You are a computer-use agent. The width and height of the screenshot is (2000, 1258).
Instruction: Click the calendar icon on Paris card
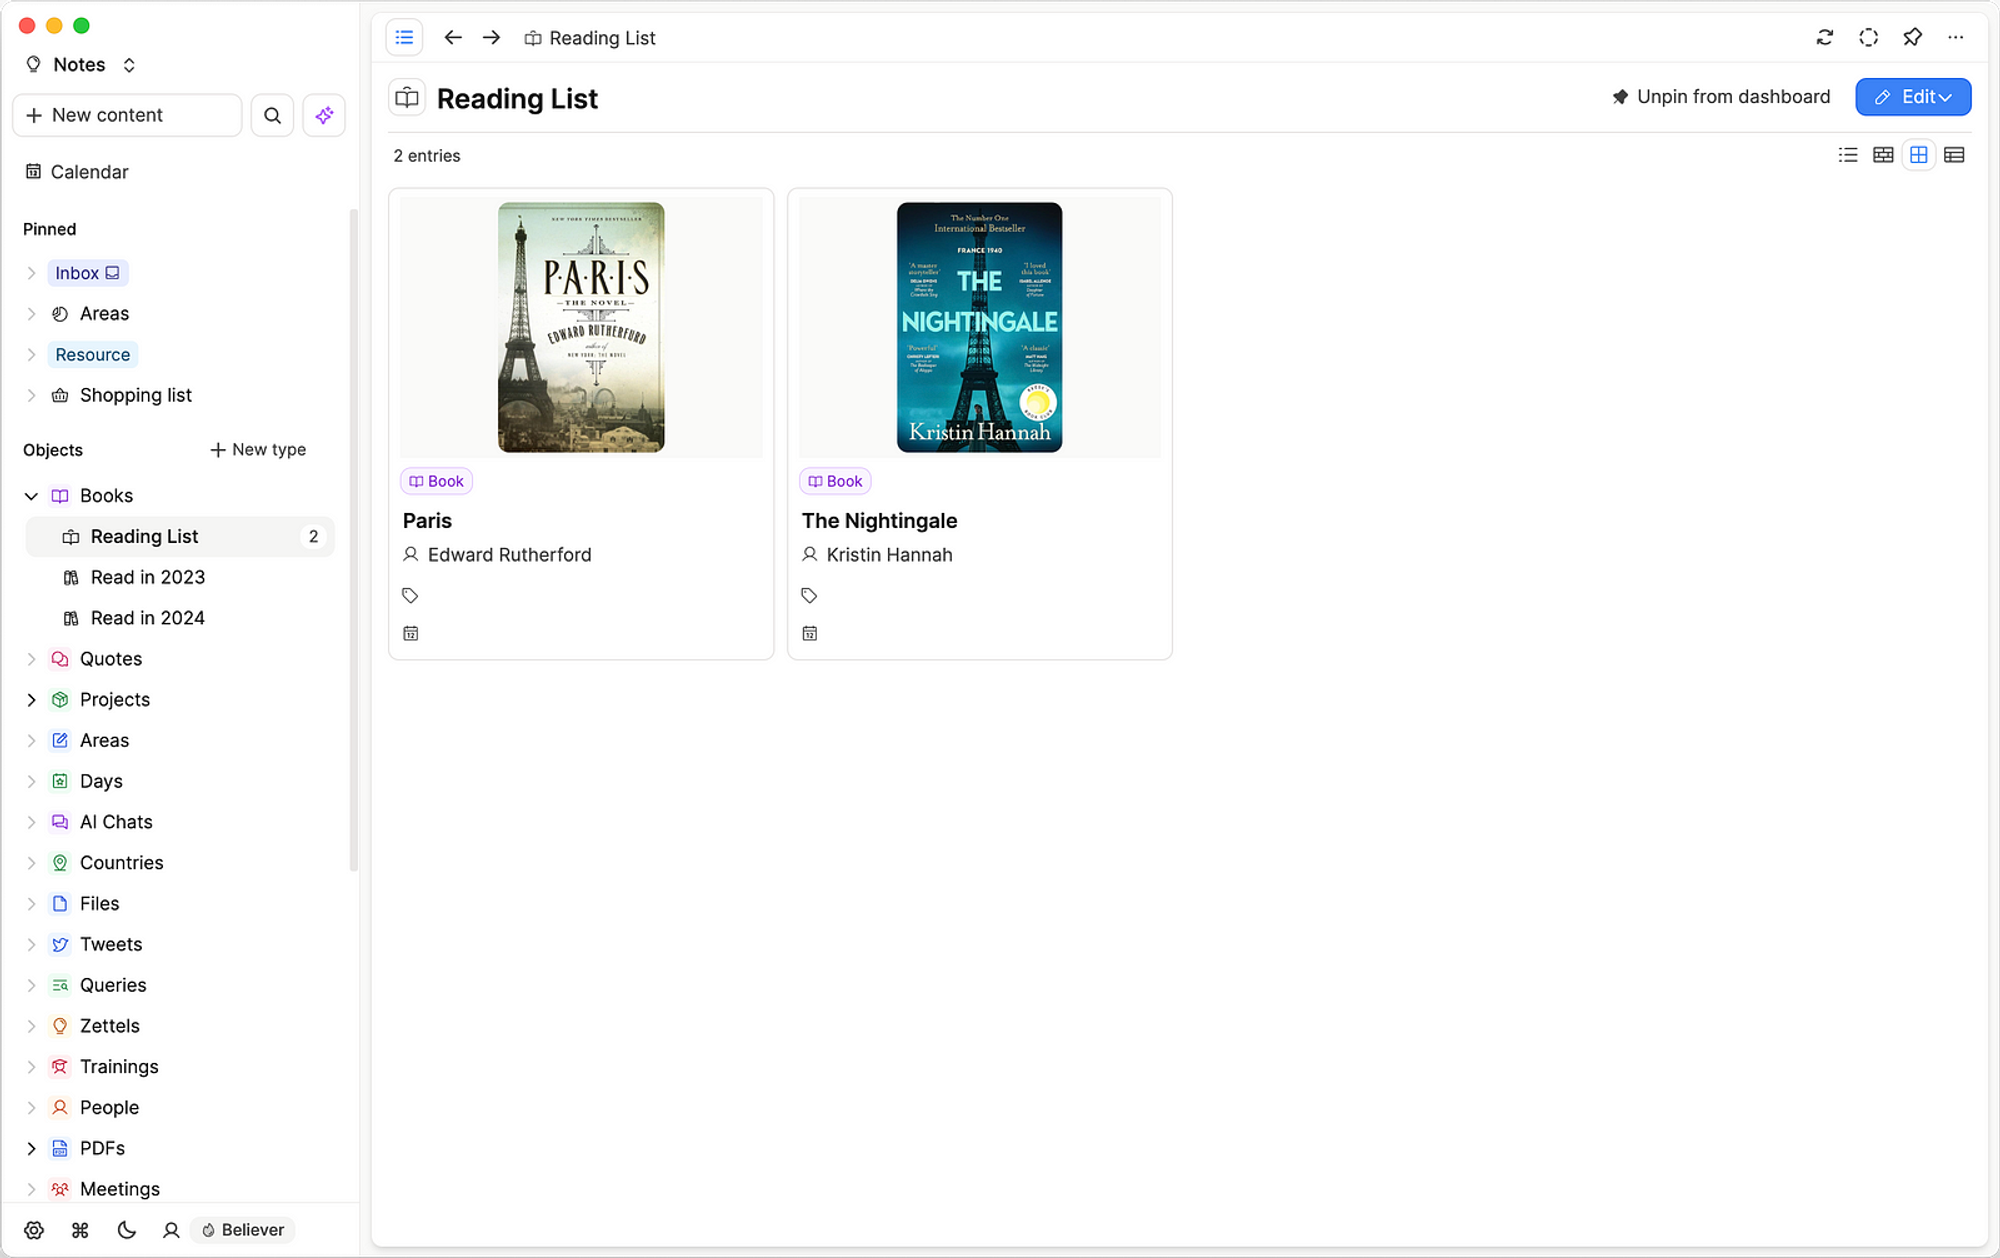[x=410, y=633]
